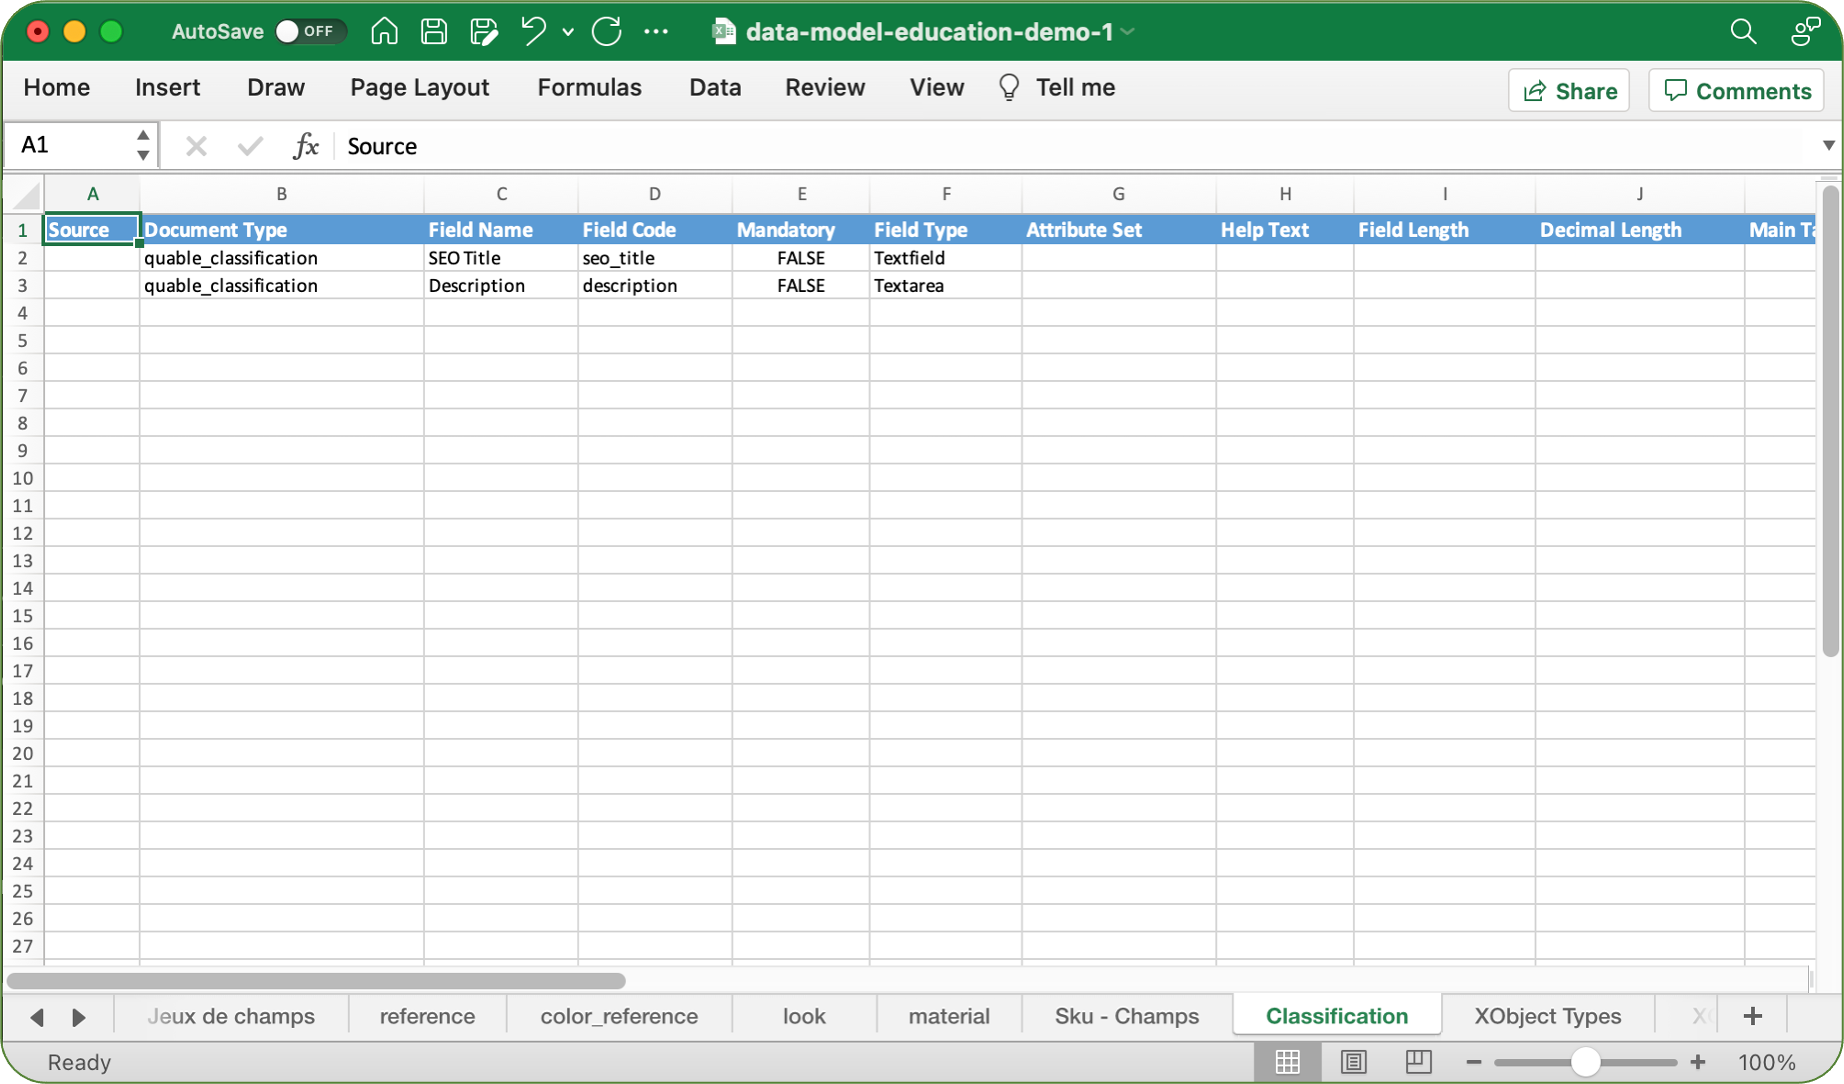Click the zoom slider handle
1844x1084 pixels.
[1585, 1062]
